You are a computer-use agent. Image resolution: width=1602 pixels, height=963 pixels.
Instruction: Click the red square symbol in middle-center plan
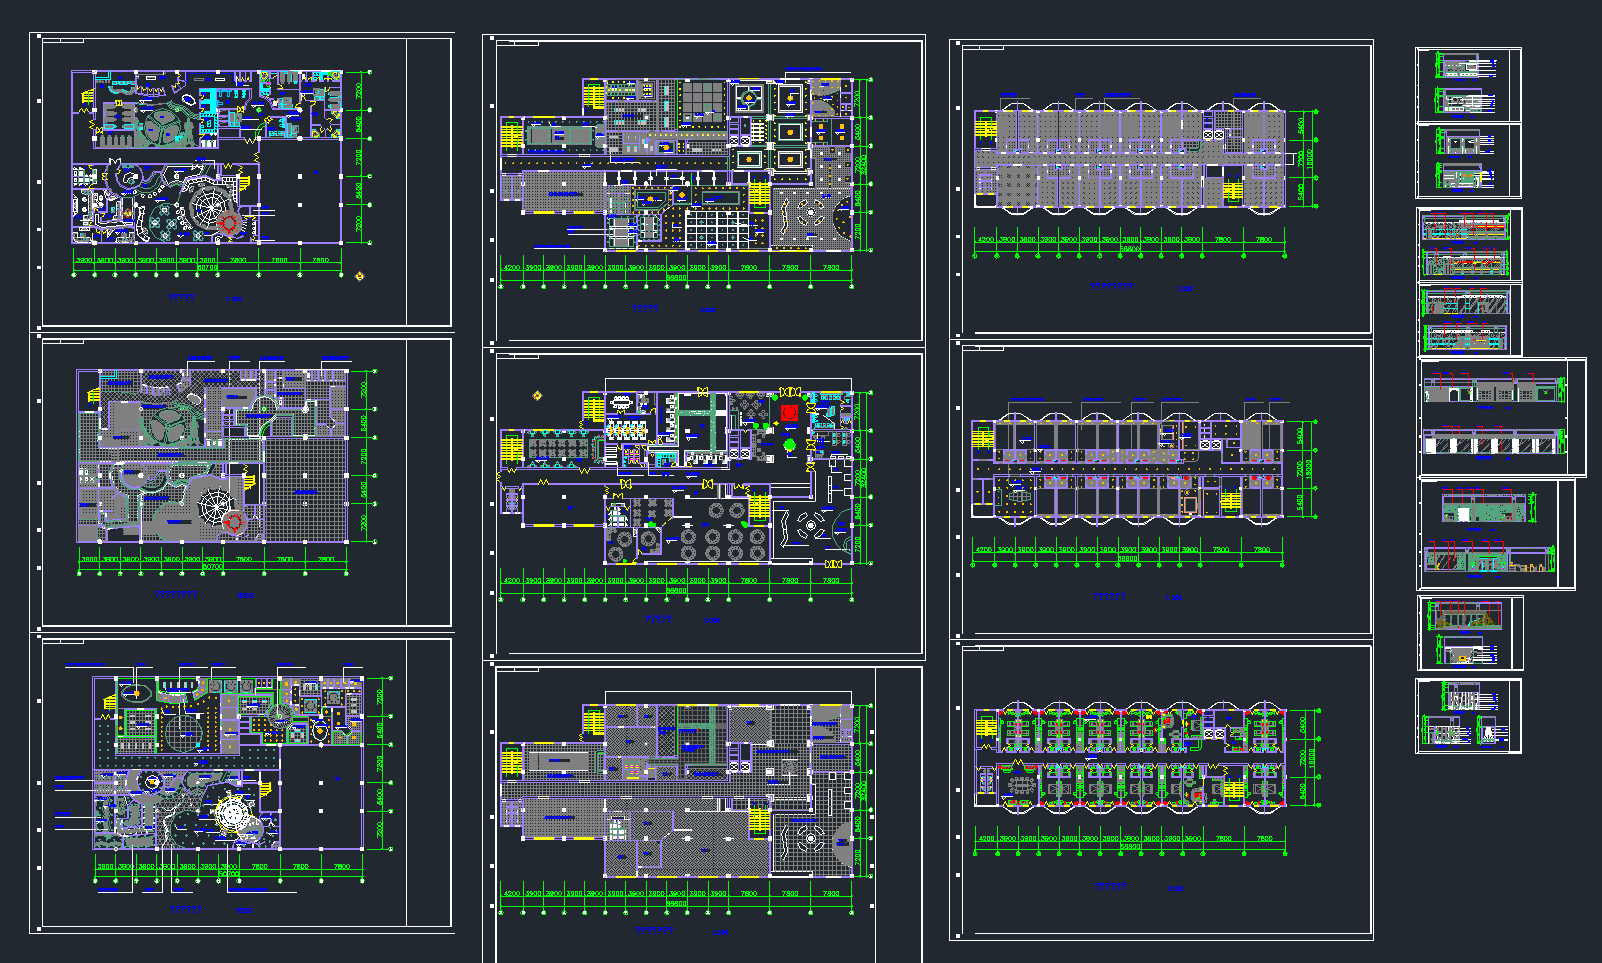point(789,413)
